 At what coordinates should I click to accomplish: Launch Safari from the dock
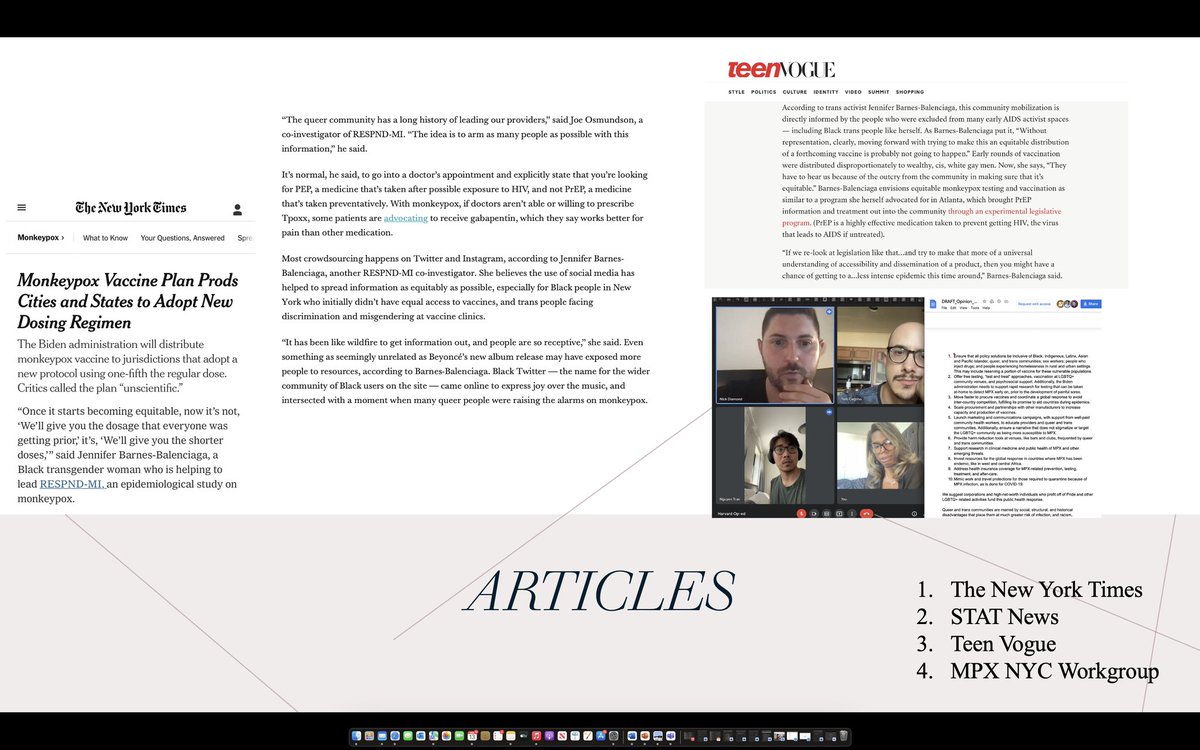point(395,736)
